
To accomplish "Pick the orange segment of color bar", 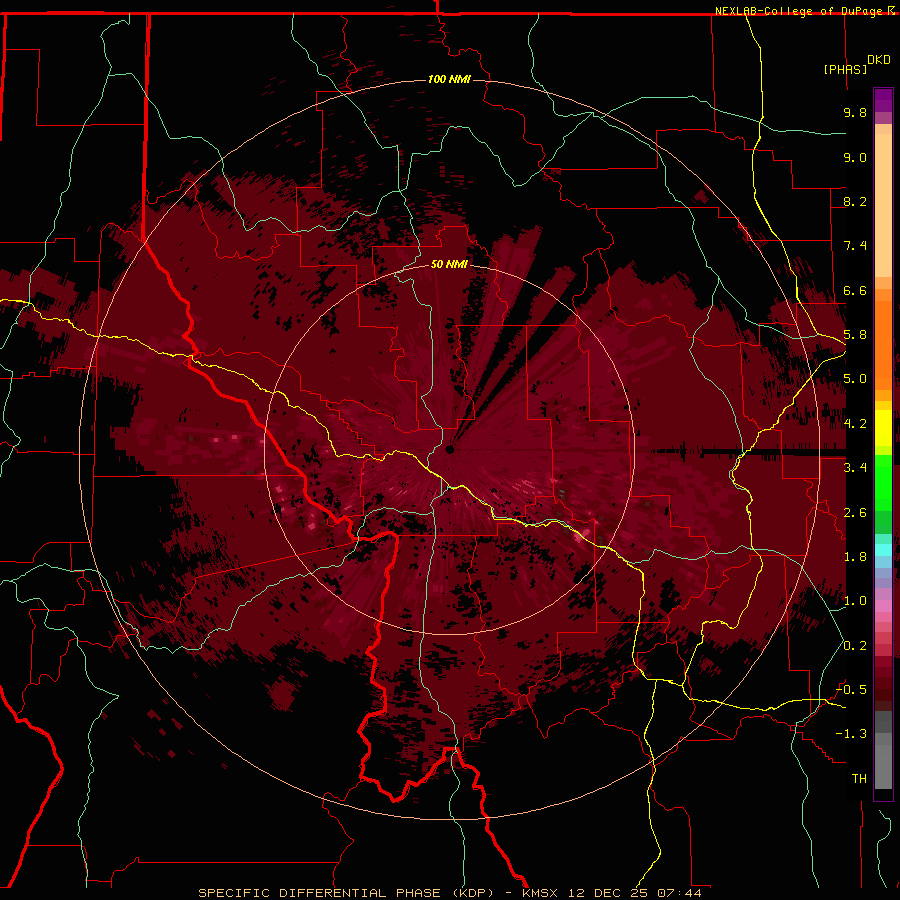I will click(x=883, y=344).
